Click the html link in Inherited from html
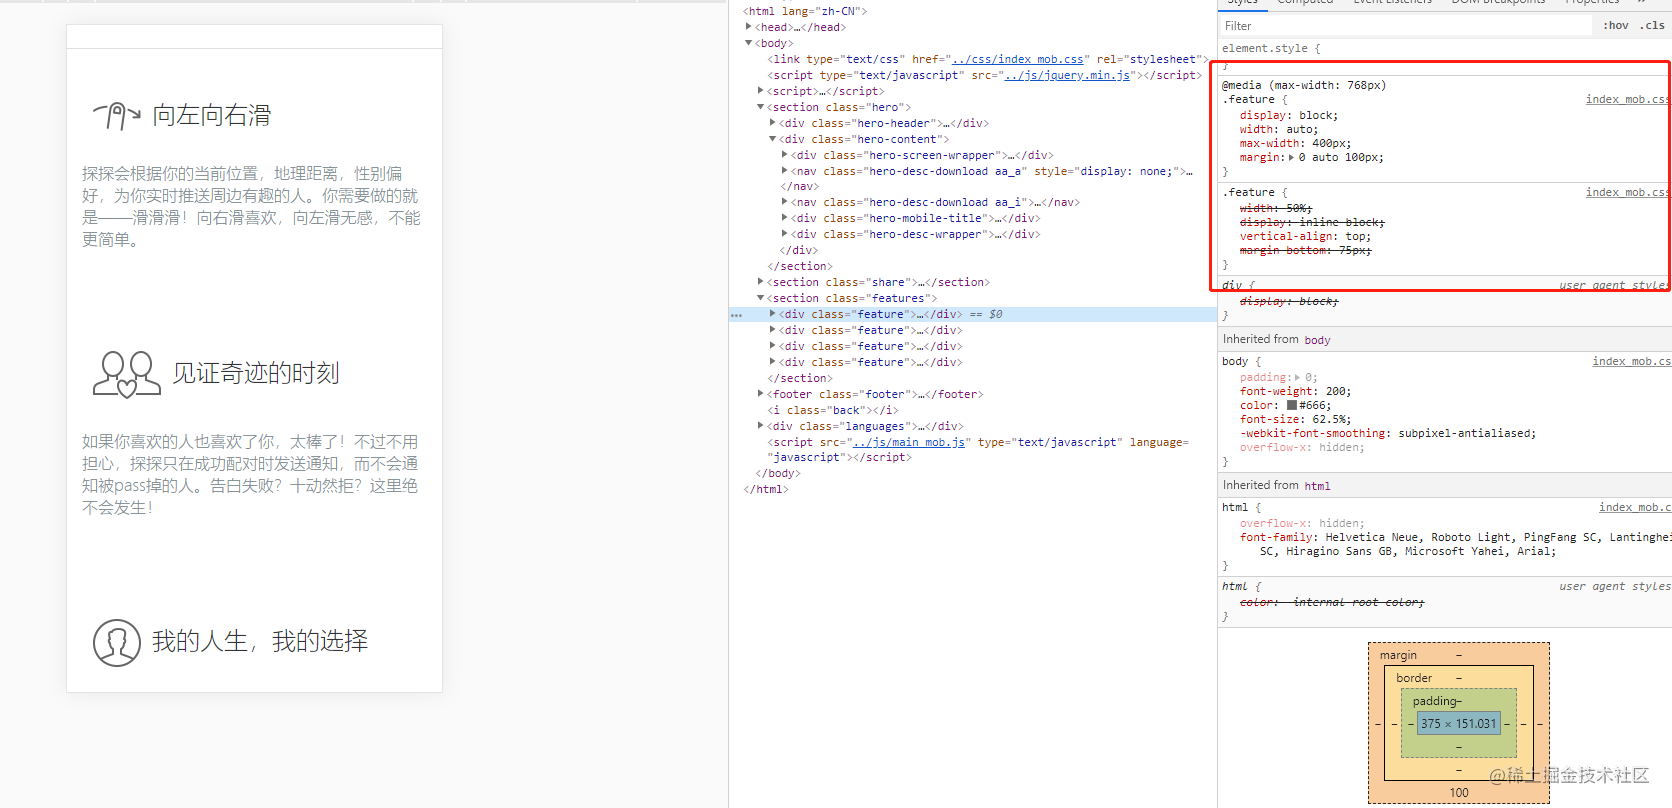 [x=1317, y=487]
